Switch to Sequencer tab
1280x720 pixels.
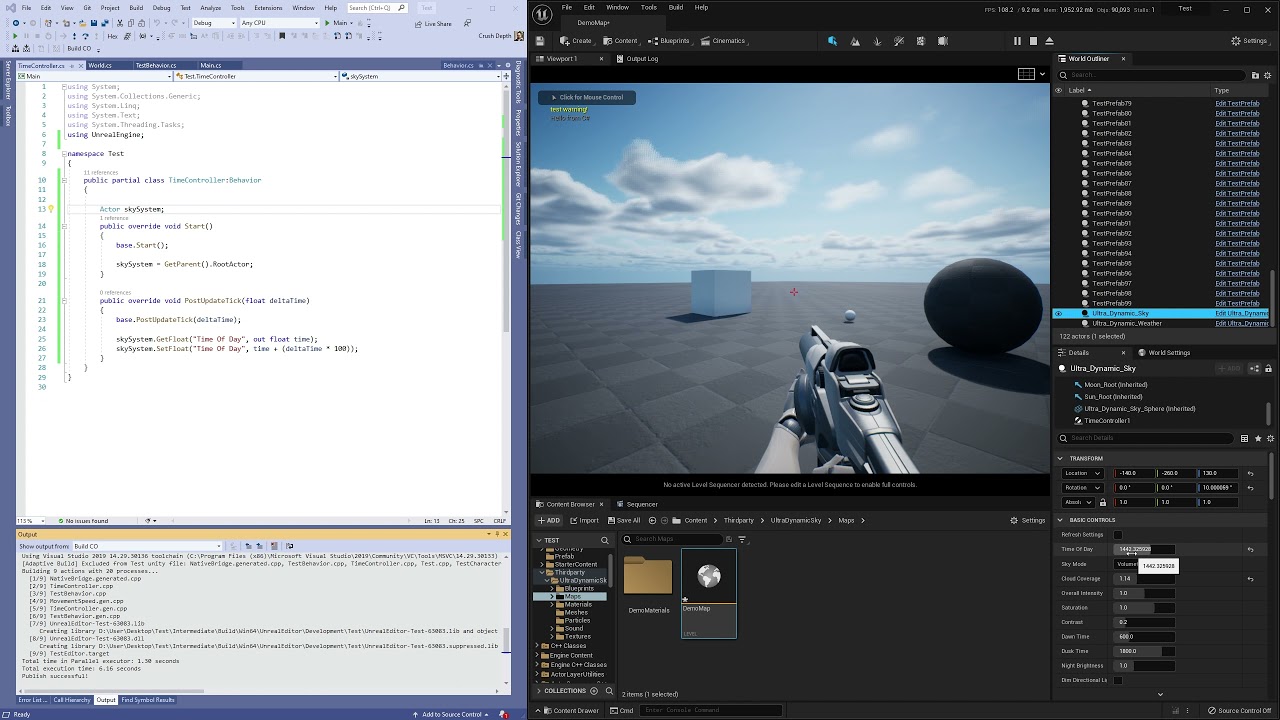click(637, 505)
